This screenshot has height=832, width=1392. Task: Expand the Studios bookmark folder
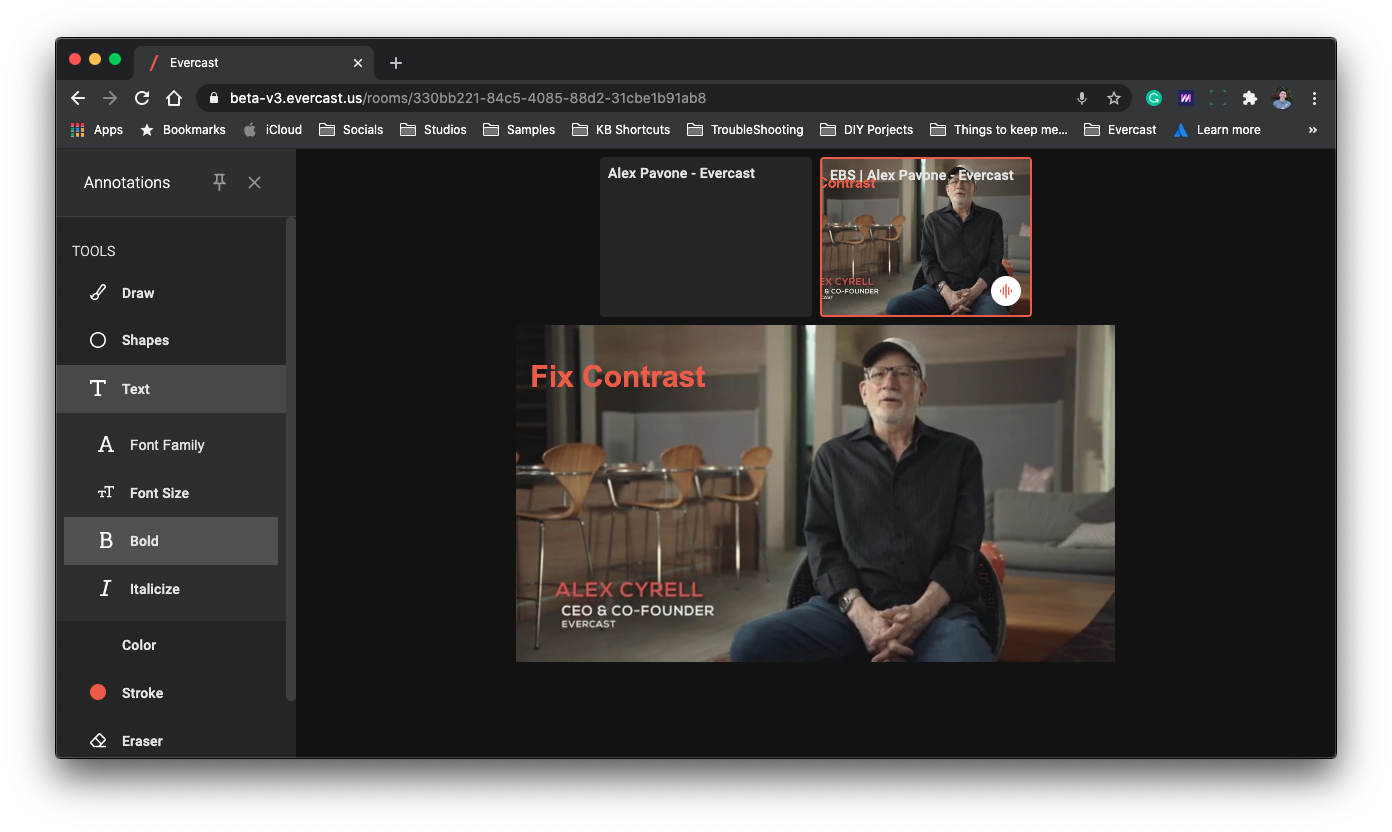[x=433, y=130]
